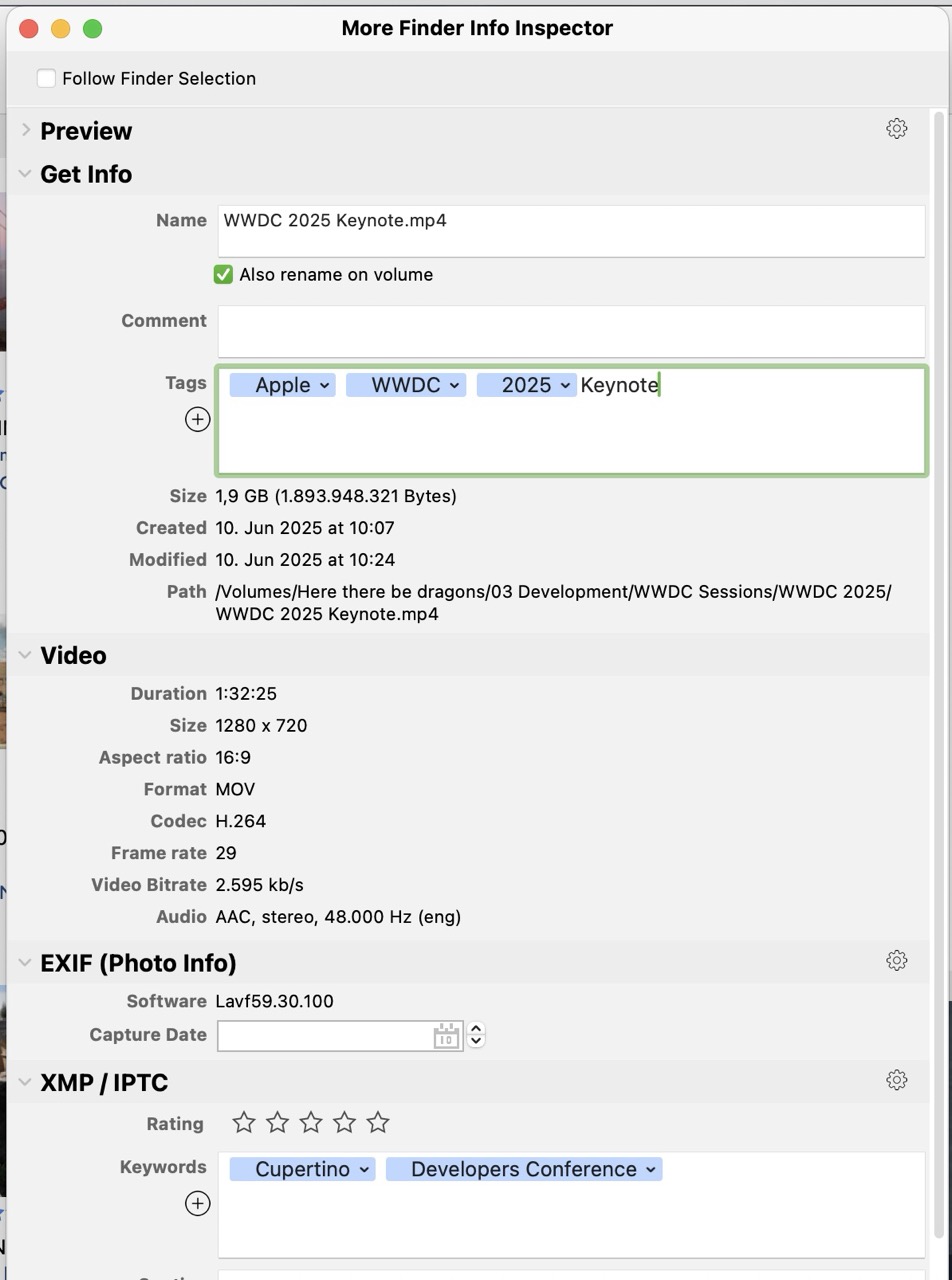Expand the Preview section disclosure triangle
The width and height of the screenshot is (952, 1280).
tap(24, 130)
